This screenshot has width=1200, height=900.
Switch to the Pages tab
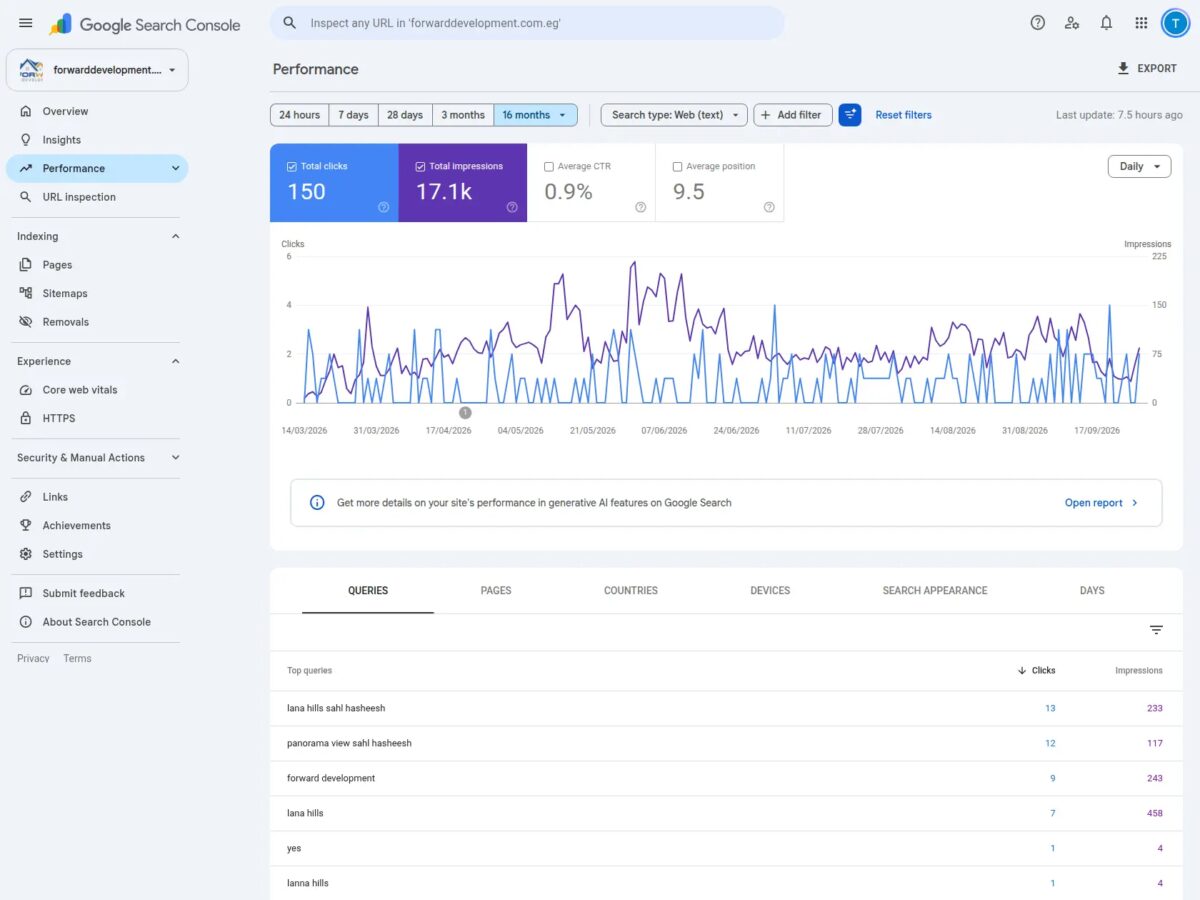[496, 591]
